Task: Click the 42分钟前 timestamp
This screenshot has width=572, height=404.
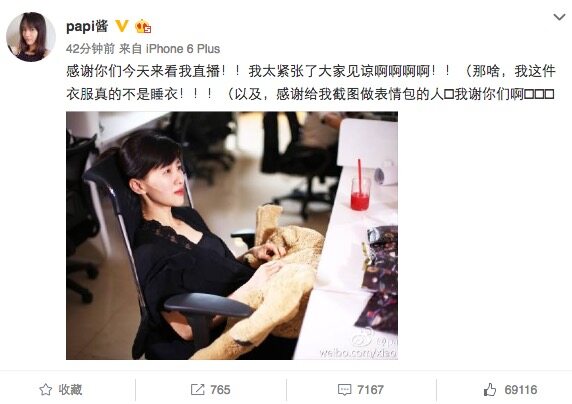Action: coord(90,49)
